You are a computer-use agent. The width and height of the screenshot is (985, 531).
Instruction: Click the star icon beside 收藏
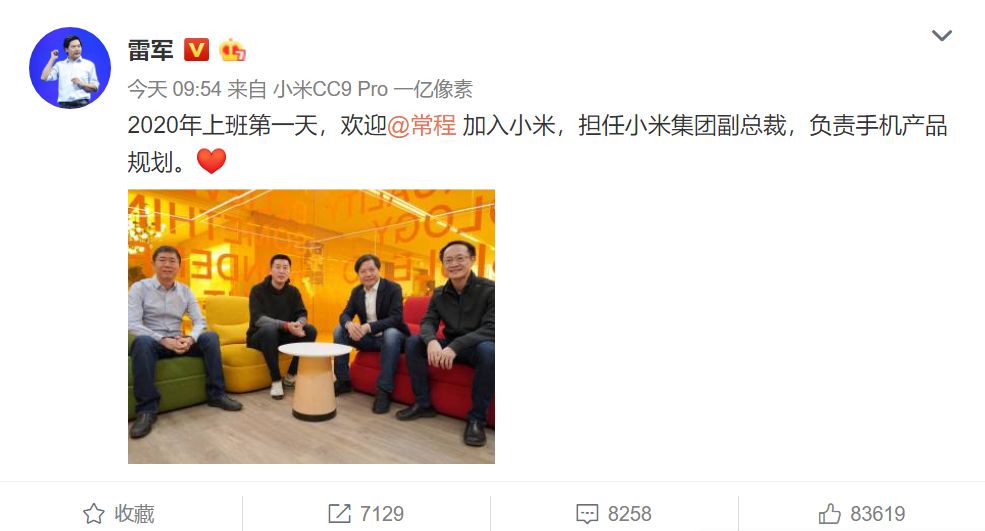tap(94, 513)
